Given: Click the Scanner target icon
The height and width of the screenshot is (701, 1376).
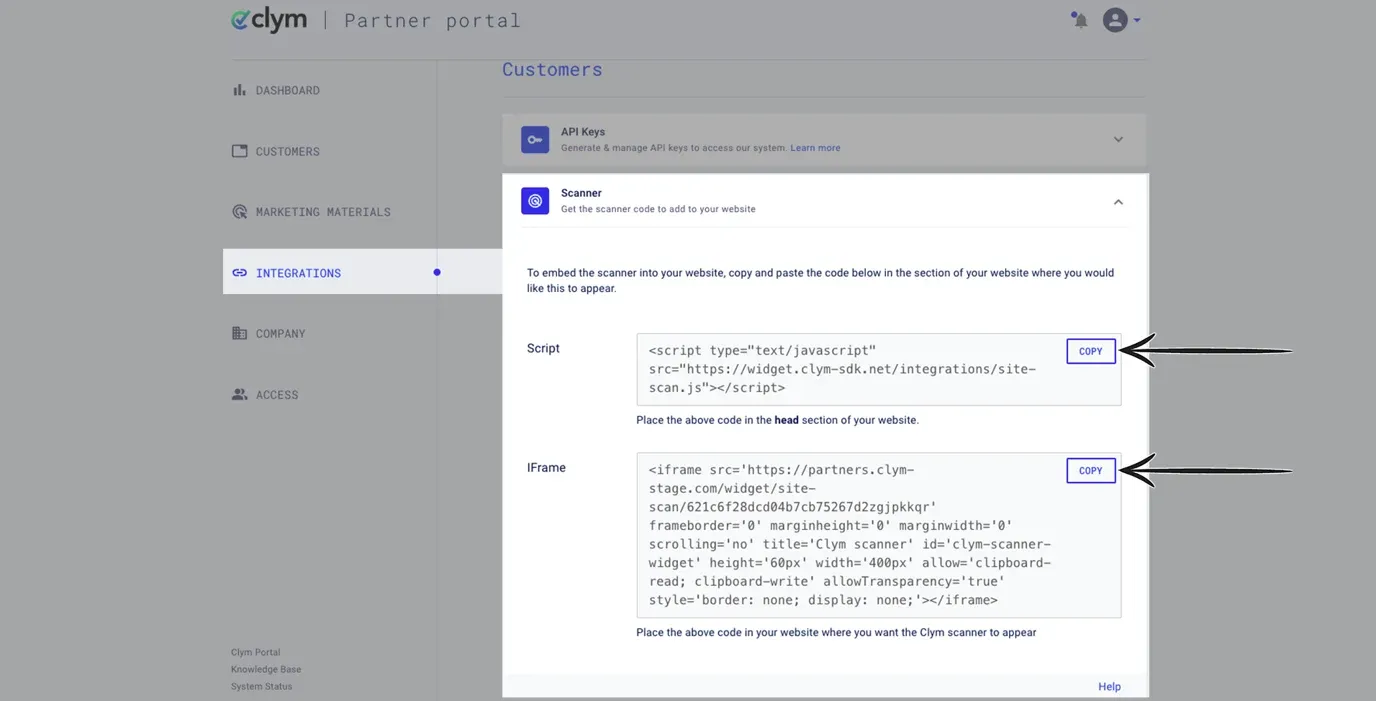Looking at the screenshot, I should [x=535, y=201].
